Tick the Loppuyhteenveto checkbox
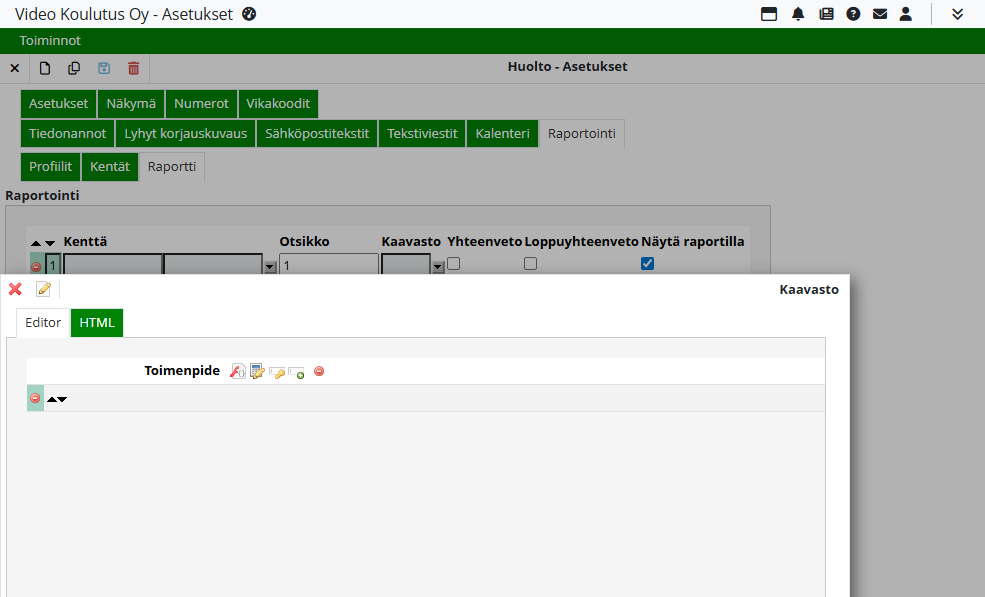The image size is (985, 597). pyautogui.click(x=531, y=264)
